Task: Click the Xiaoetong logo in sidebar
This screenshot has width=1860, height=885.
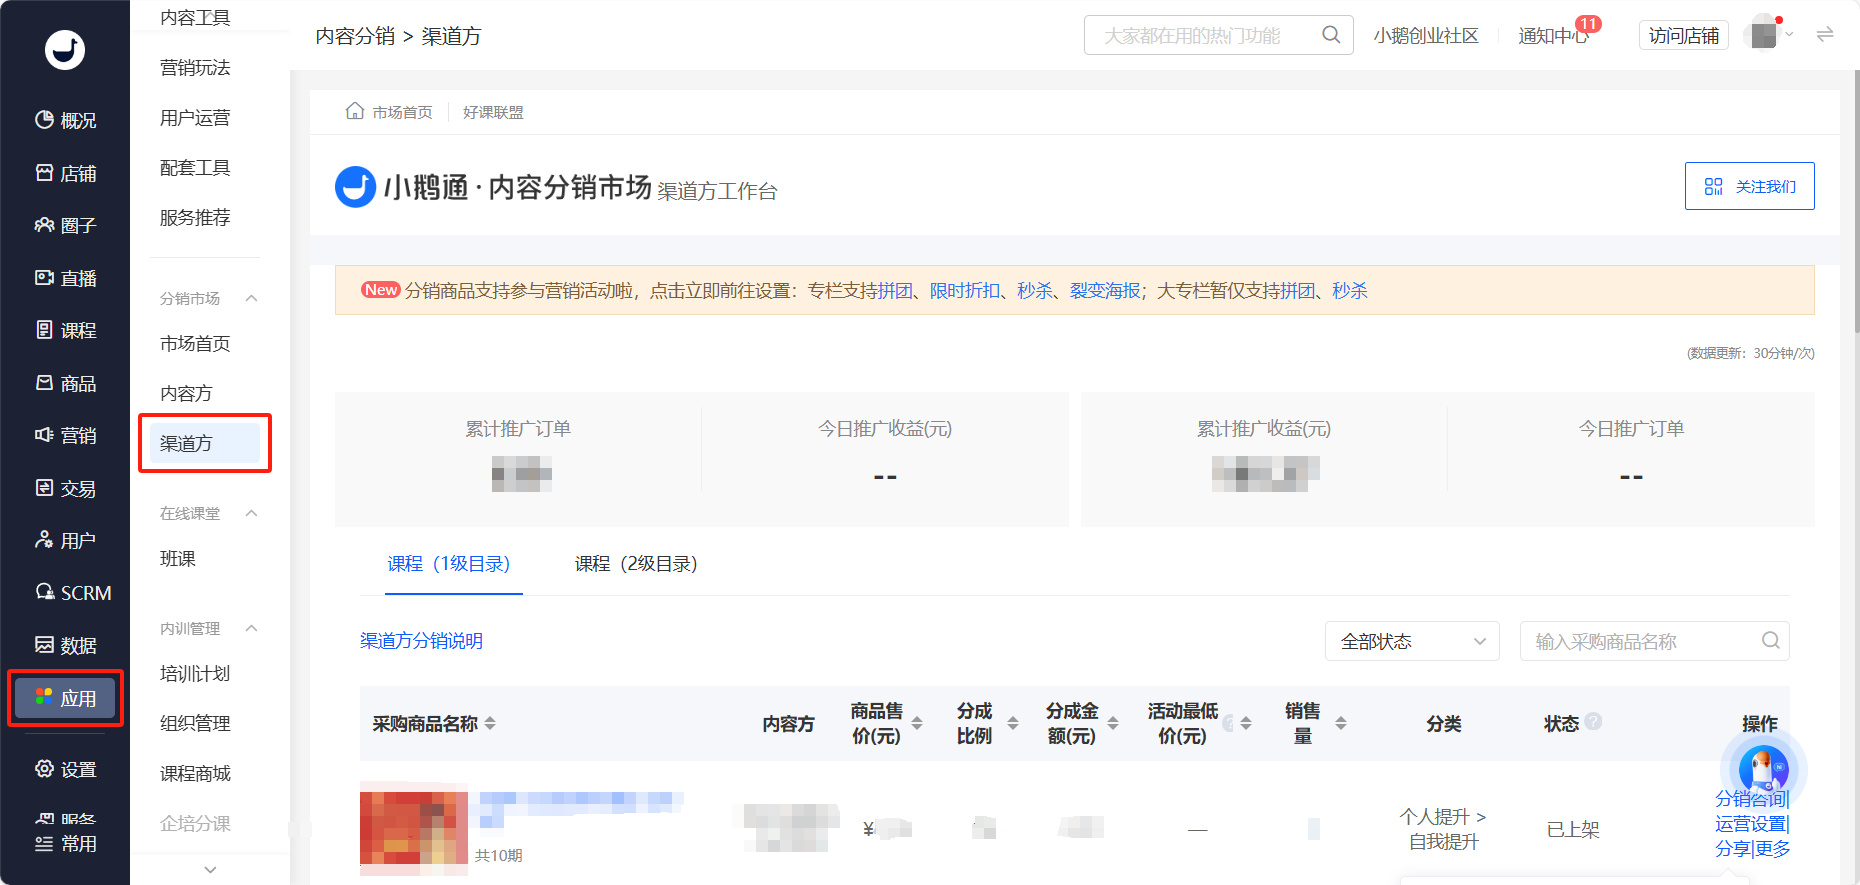Action: (65, 50)
